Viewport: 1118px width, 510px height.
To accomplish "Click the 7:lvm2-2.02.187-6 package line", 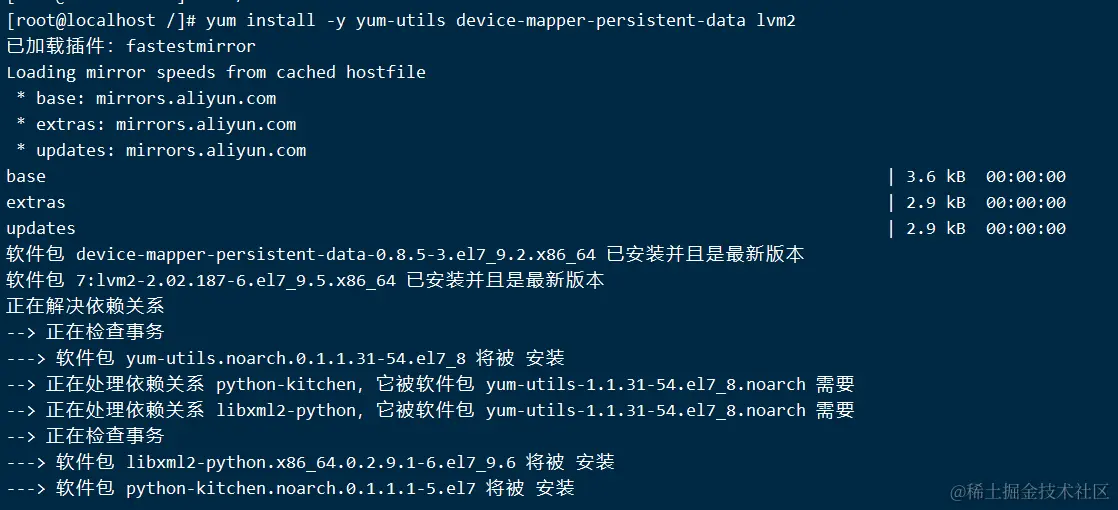I will (305, 280).
